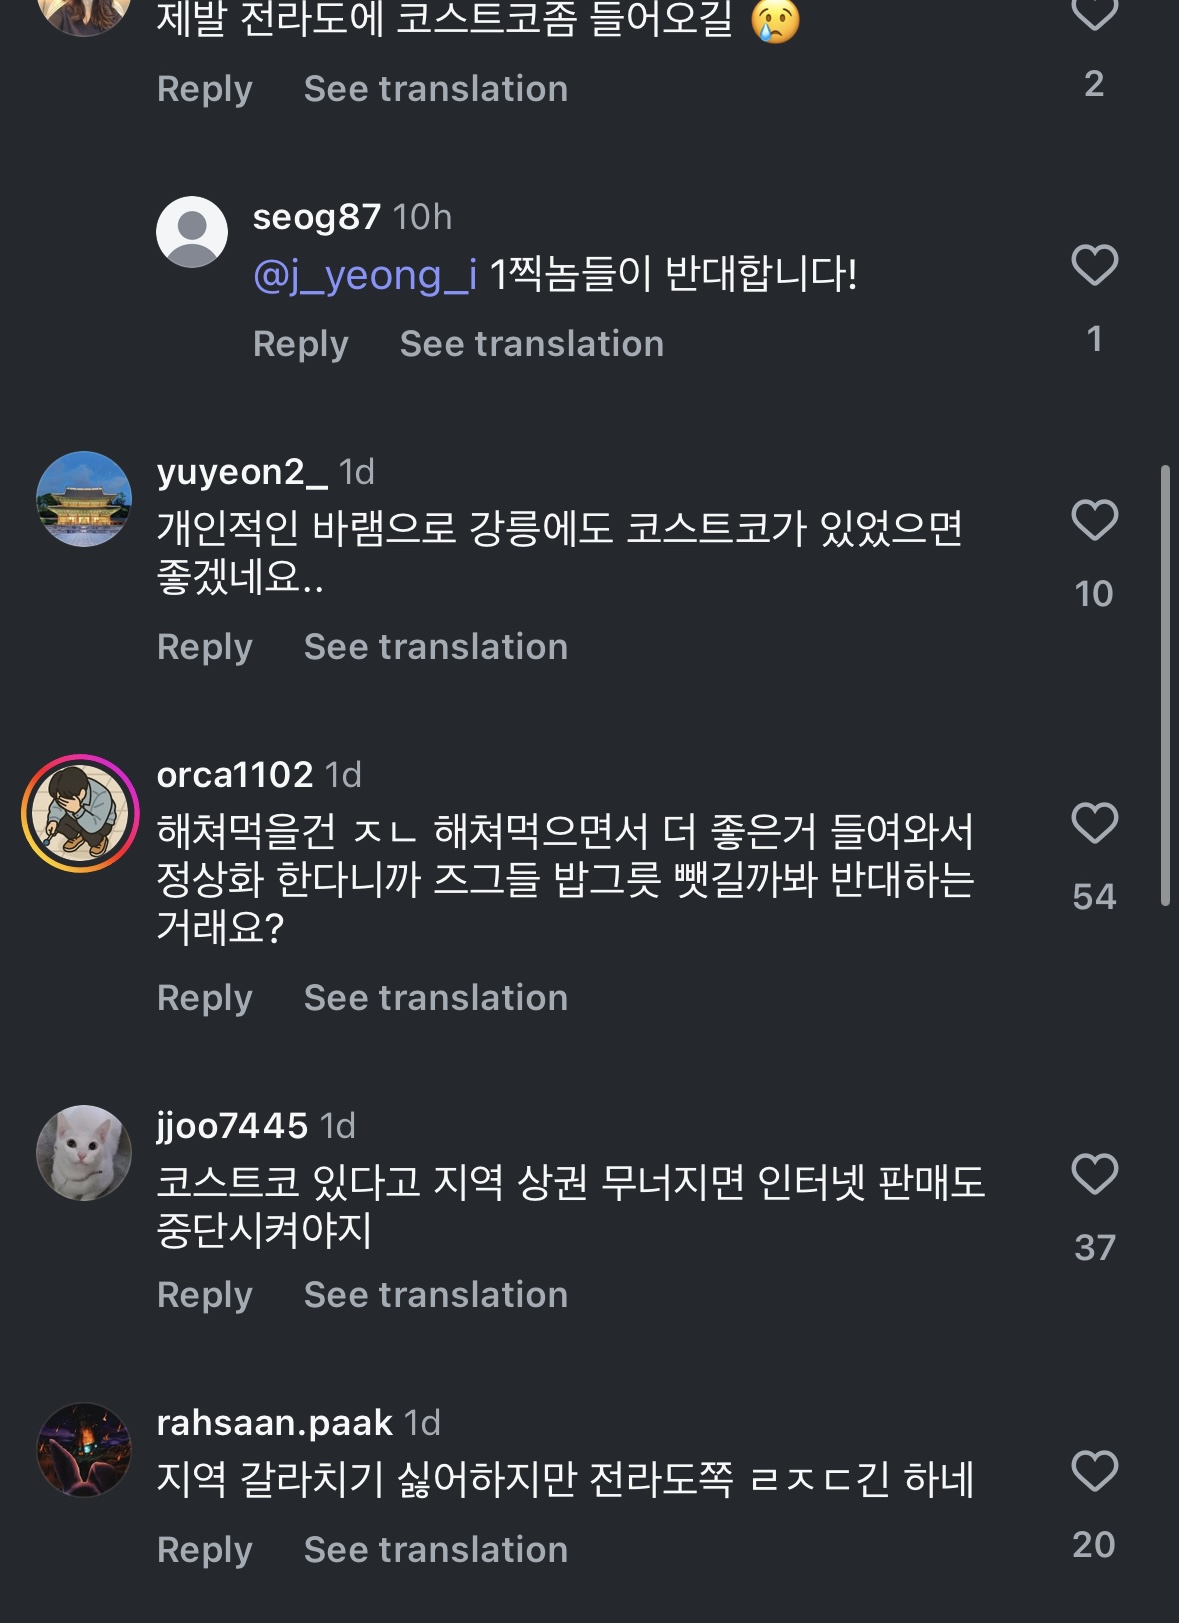1179x1623 pixels.
Task: Open yuyeon2_'s palace profile picture
Action: 84,499
